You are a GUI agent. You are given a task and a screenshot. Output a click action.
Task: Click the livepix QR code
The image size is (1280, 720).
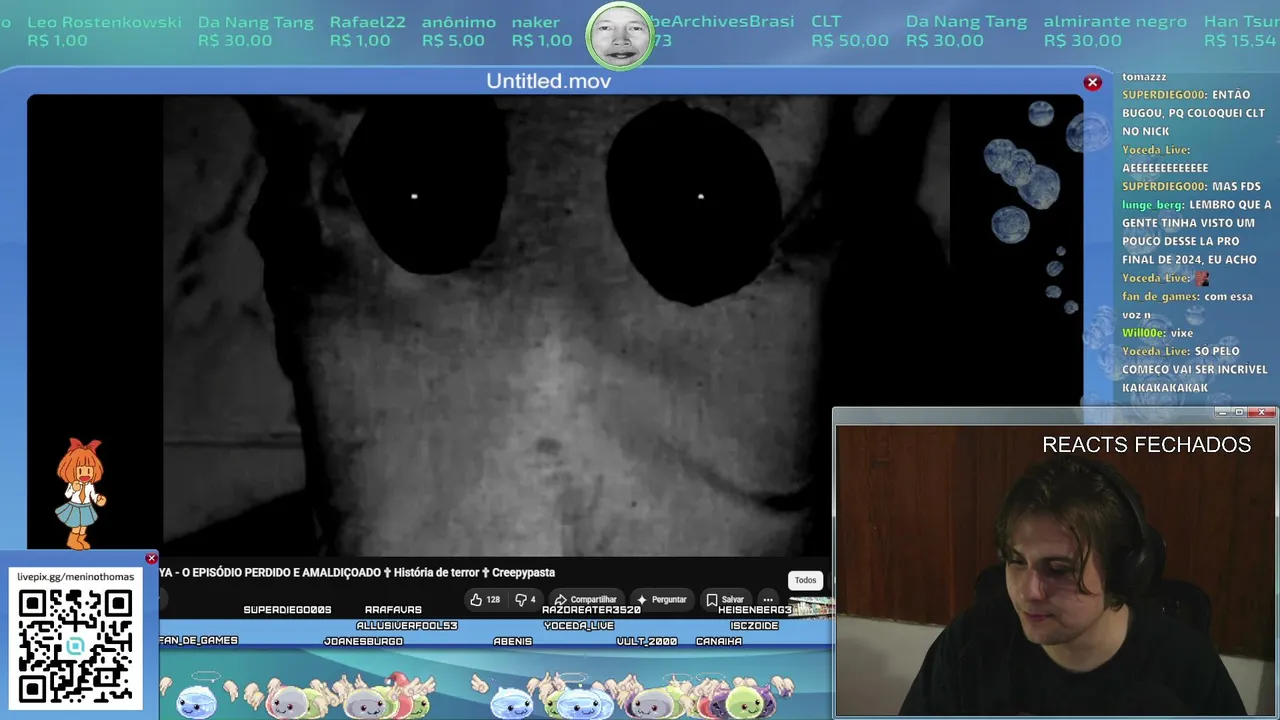coord(75,646)
